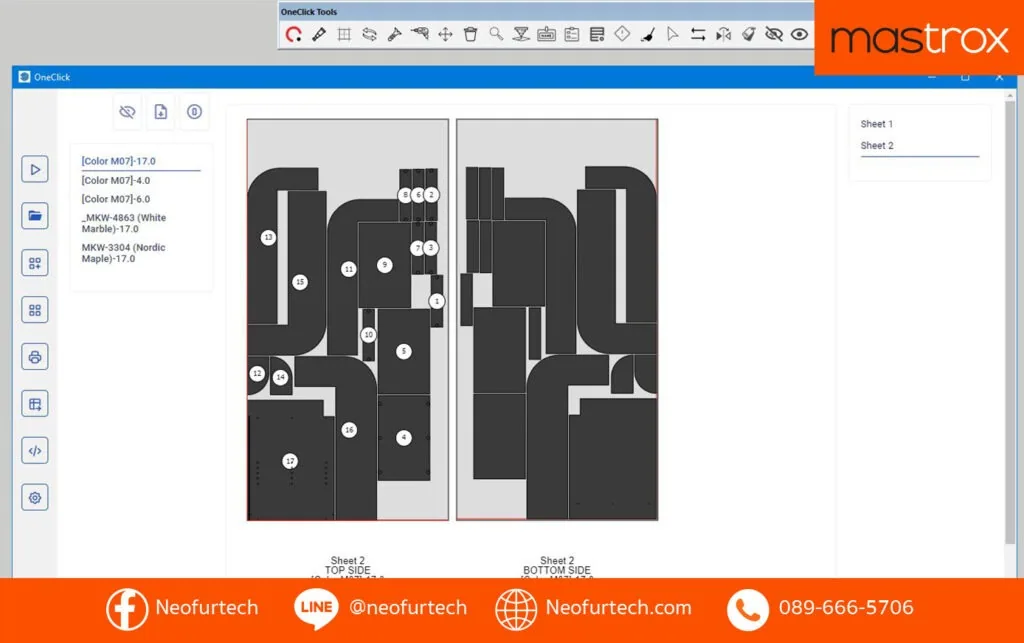Click the trash bin tool icon

[x=470, y=34]
